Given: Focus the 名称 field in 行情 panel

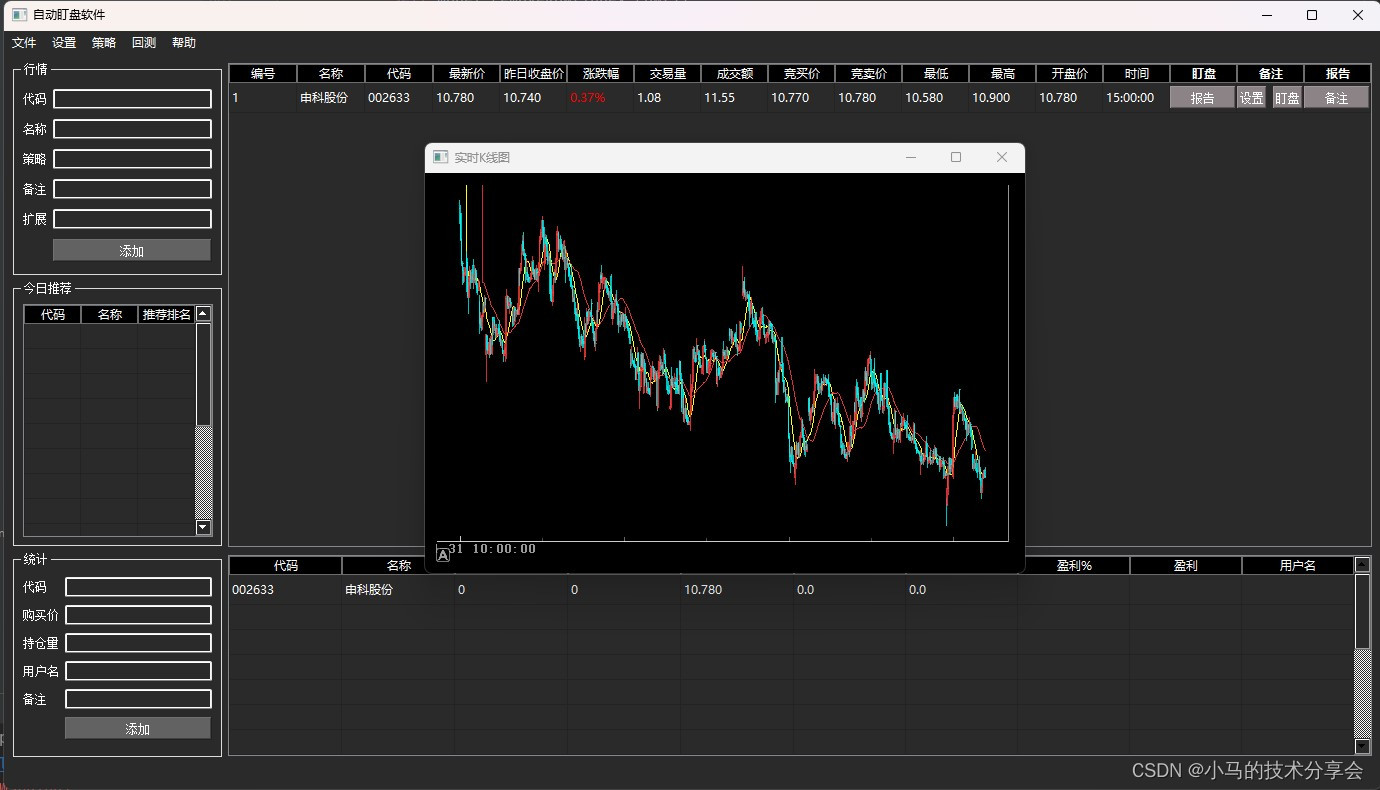Looking at the screenshot, I should click(x=133, y=129).
